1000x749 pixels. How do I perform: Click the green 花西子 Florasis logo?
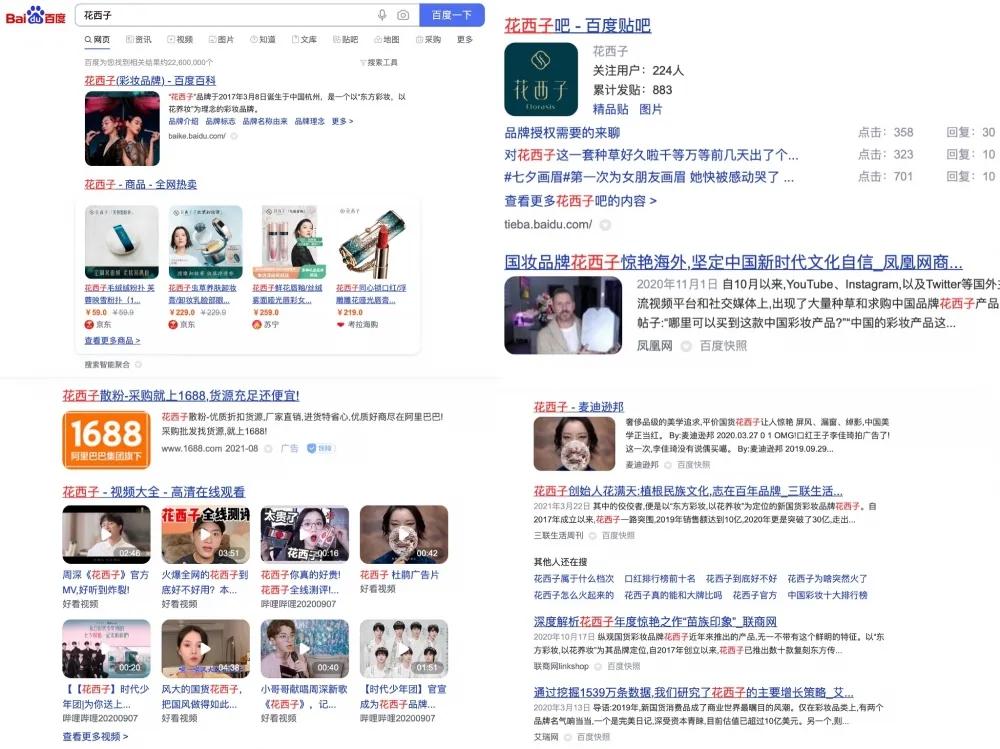tap(541, 79)
